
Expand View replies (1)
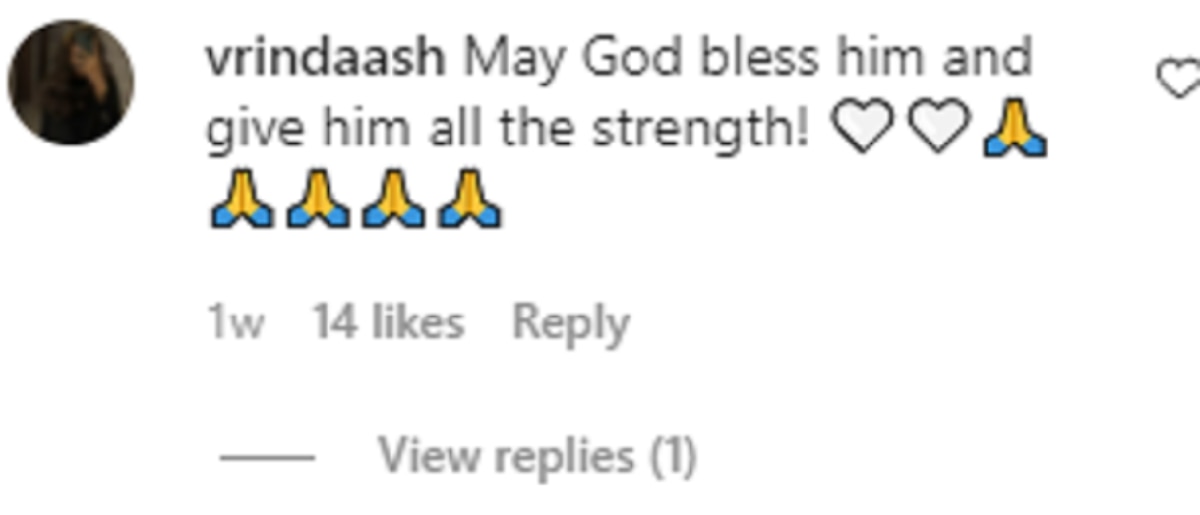[x=537, y=457]
